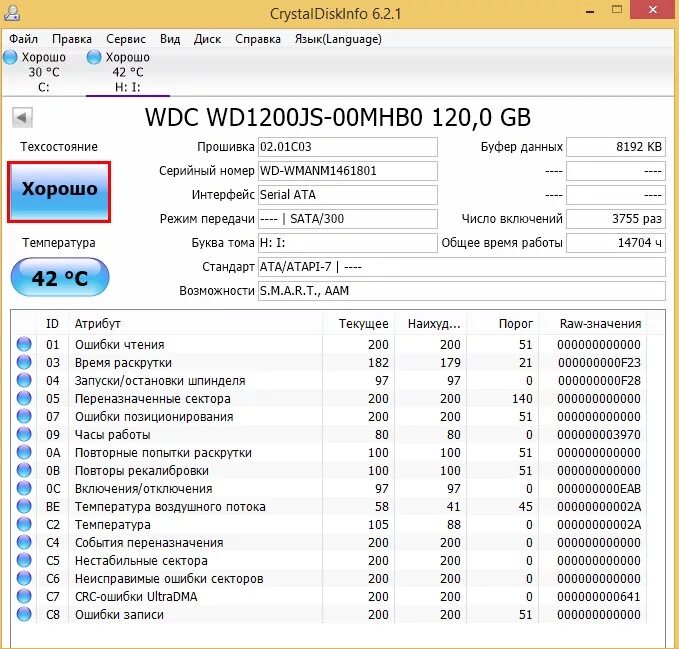Viewport: 679px width, 649px height.
Task: Open the Сервис menu
Action: click(x=126, y=39)
